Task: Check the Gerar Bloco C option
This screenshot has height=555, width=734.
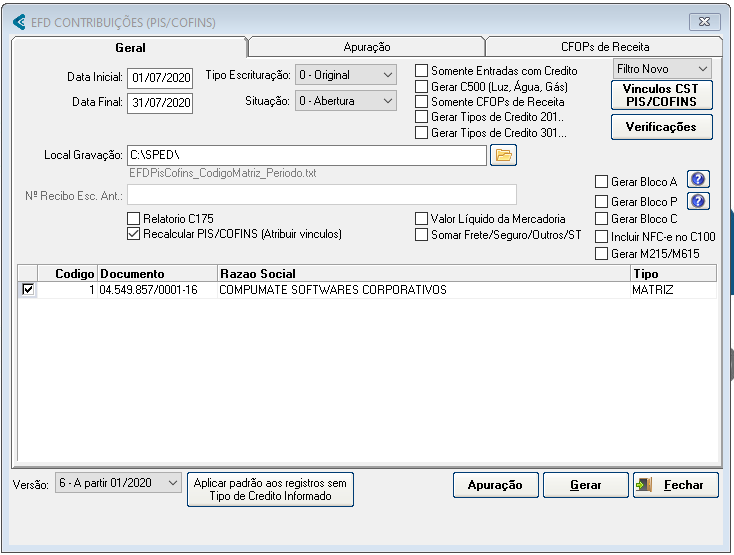Action: coord(601,219)
